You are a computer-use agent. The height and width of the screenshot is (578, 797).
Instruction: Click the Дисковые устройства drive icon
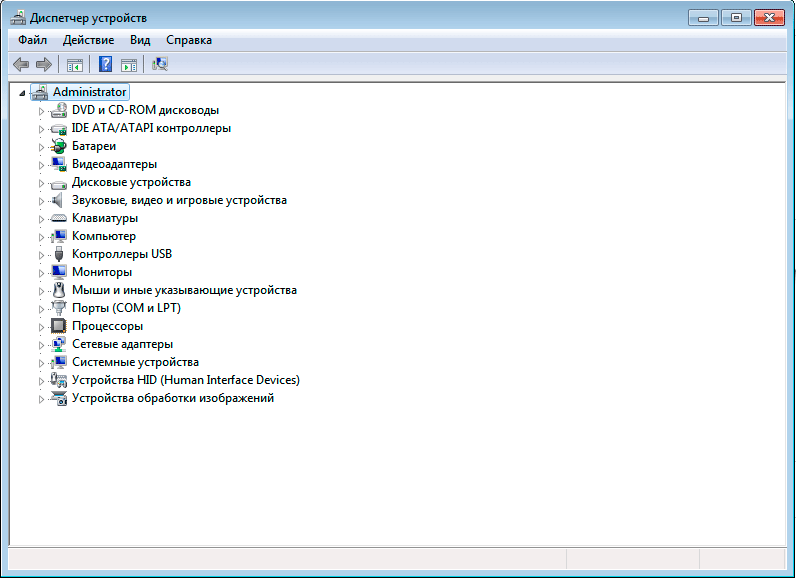59,184
